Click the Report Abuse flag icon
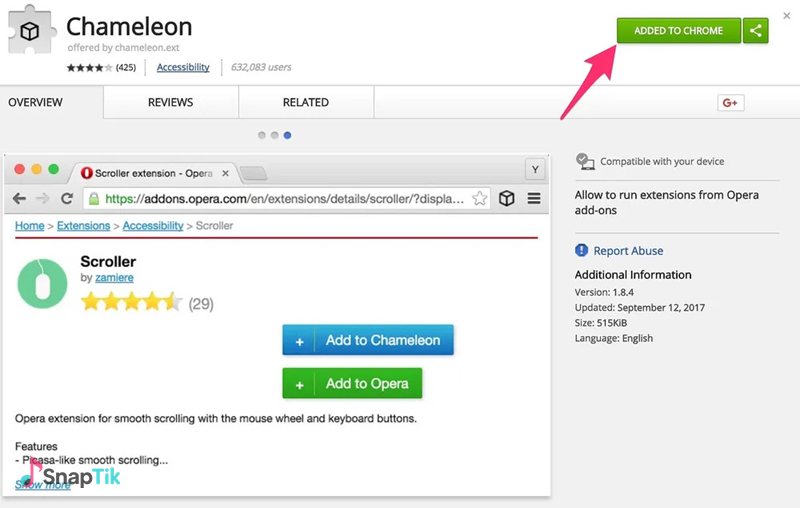 pyautogui.click(x=582, y=251)
